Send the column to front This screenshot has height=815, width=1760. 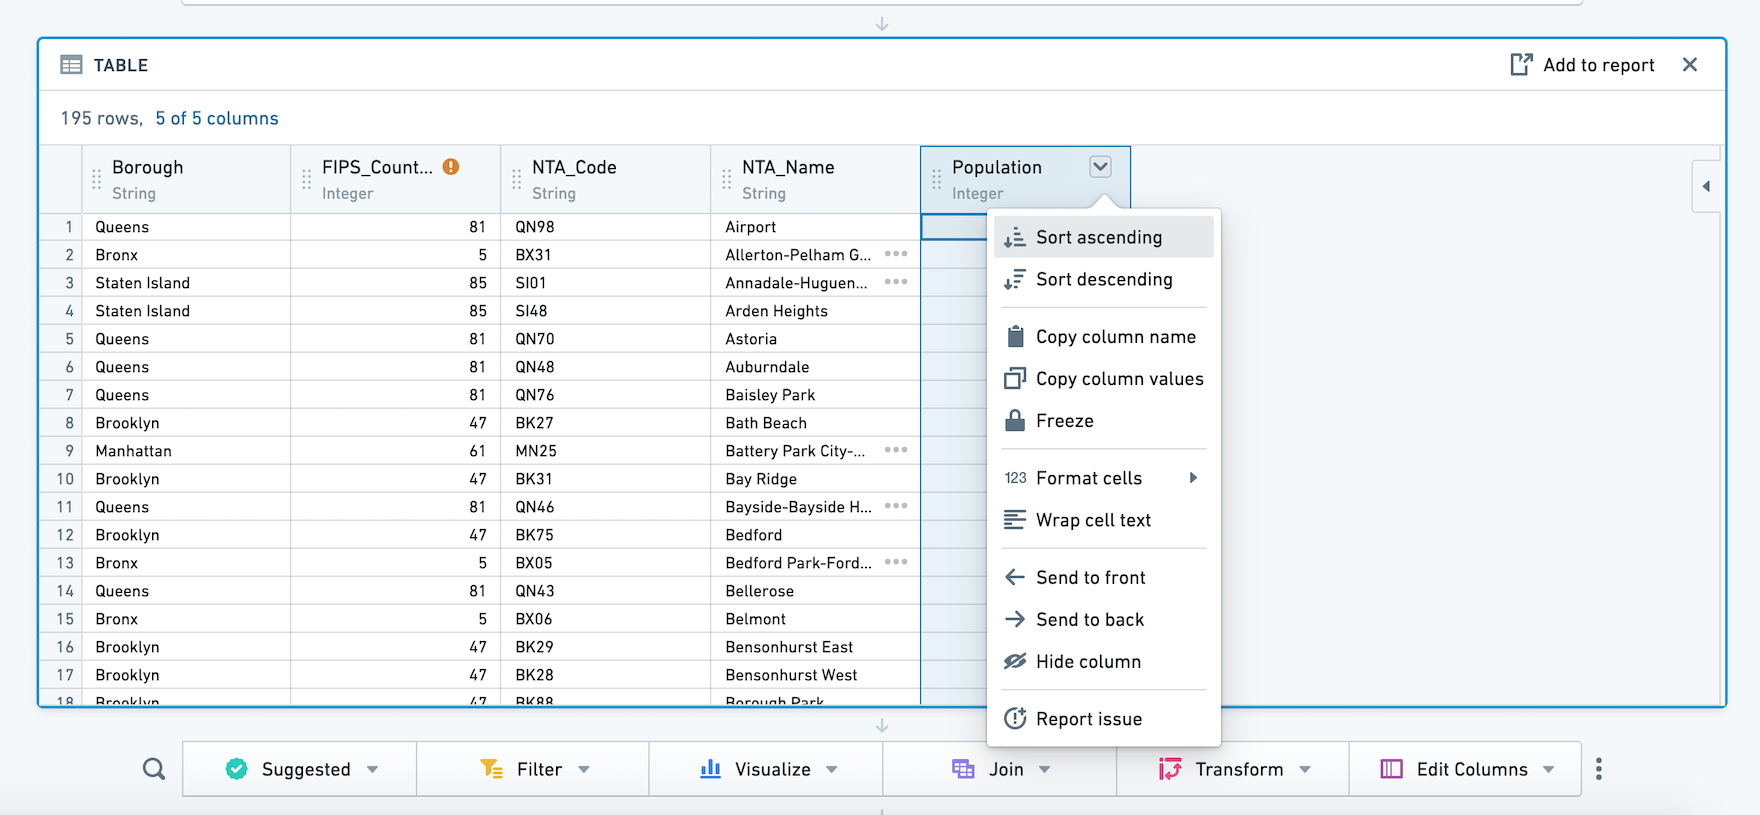(1103, 577)
